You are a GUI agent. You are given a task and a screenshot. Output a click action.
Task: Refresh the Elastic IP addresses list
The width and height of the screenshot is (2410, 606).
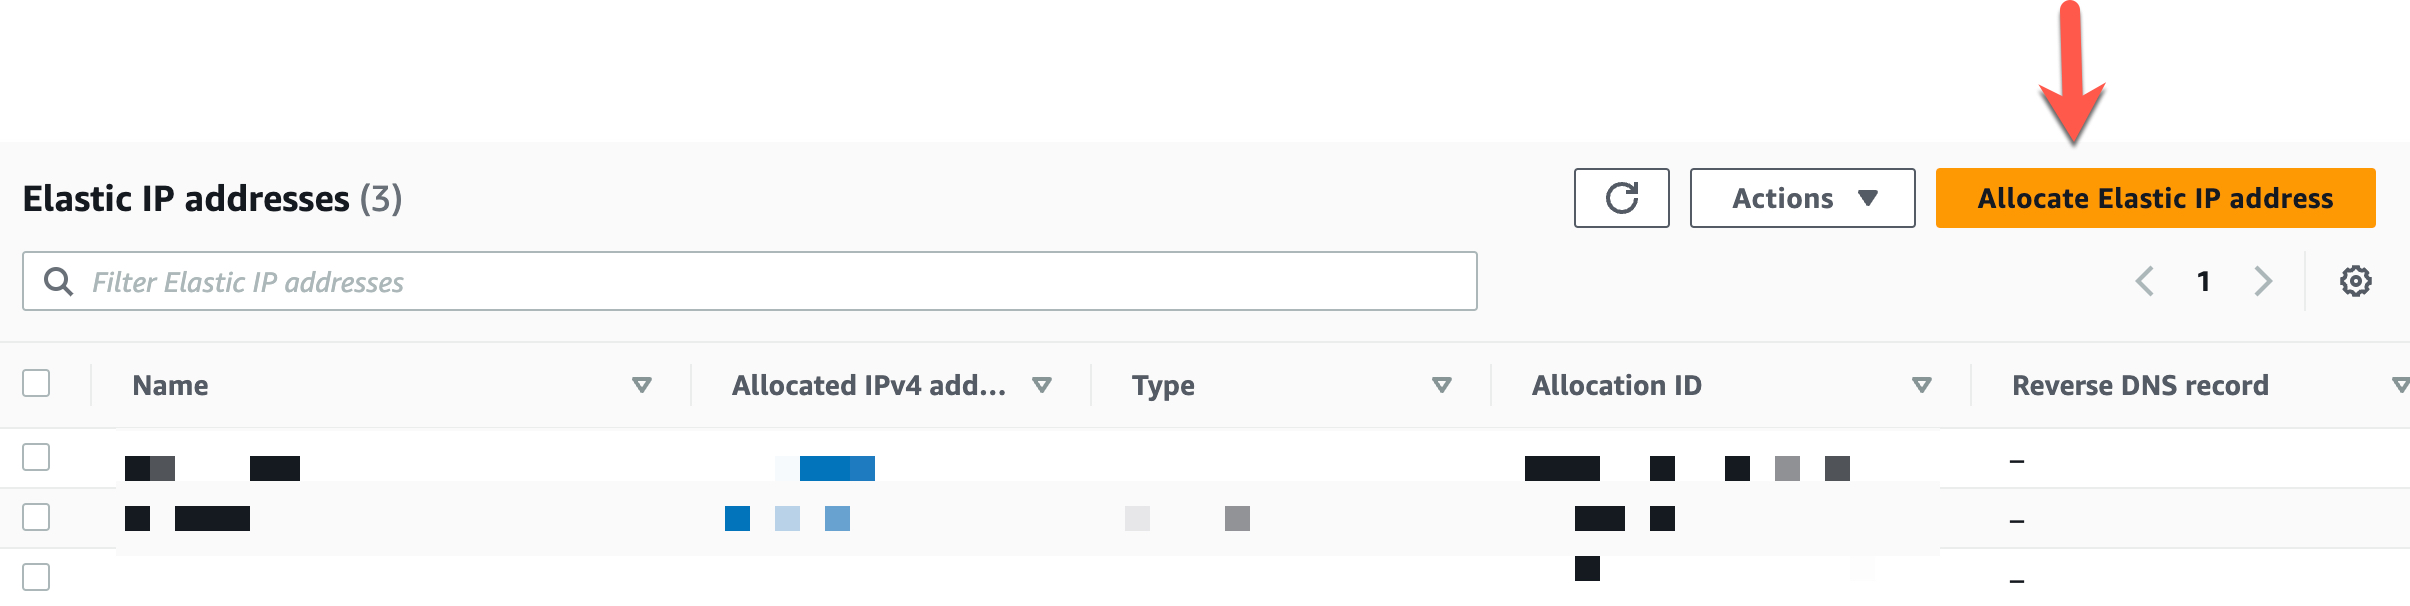tap(1622, 197)
